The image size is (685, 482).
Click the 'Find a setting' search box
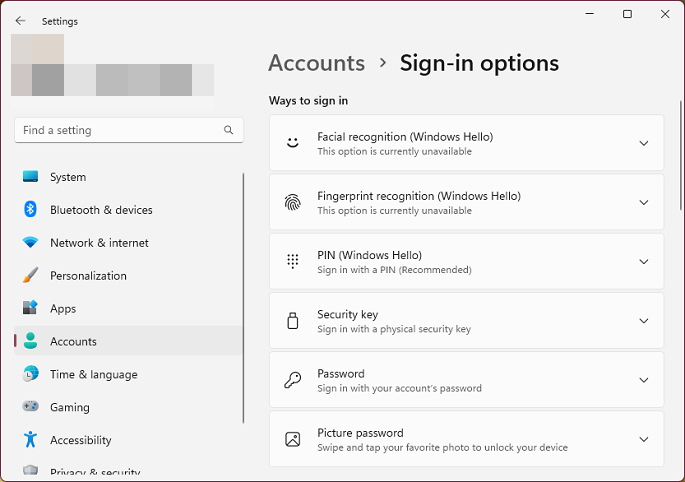tap(128, 130)
